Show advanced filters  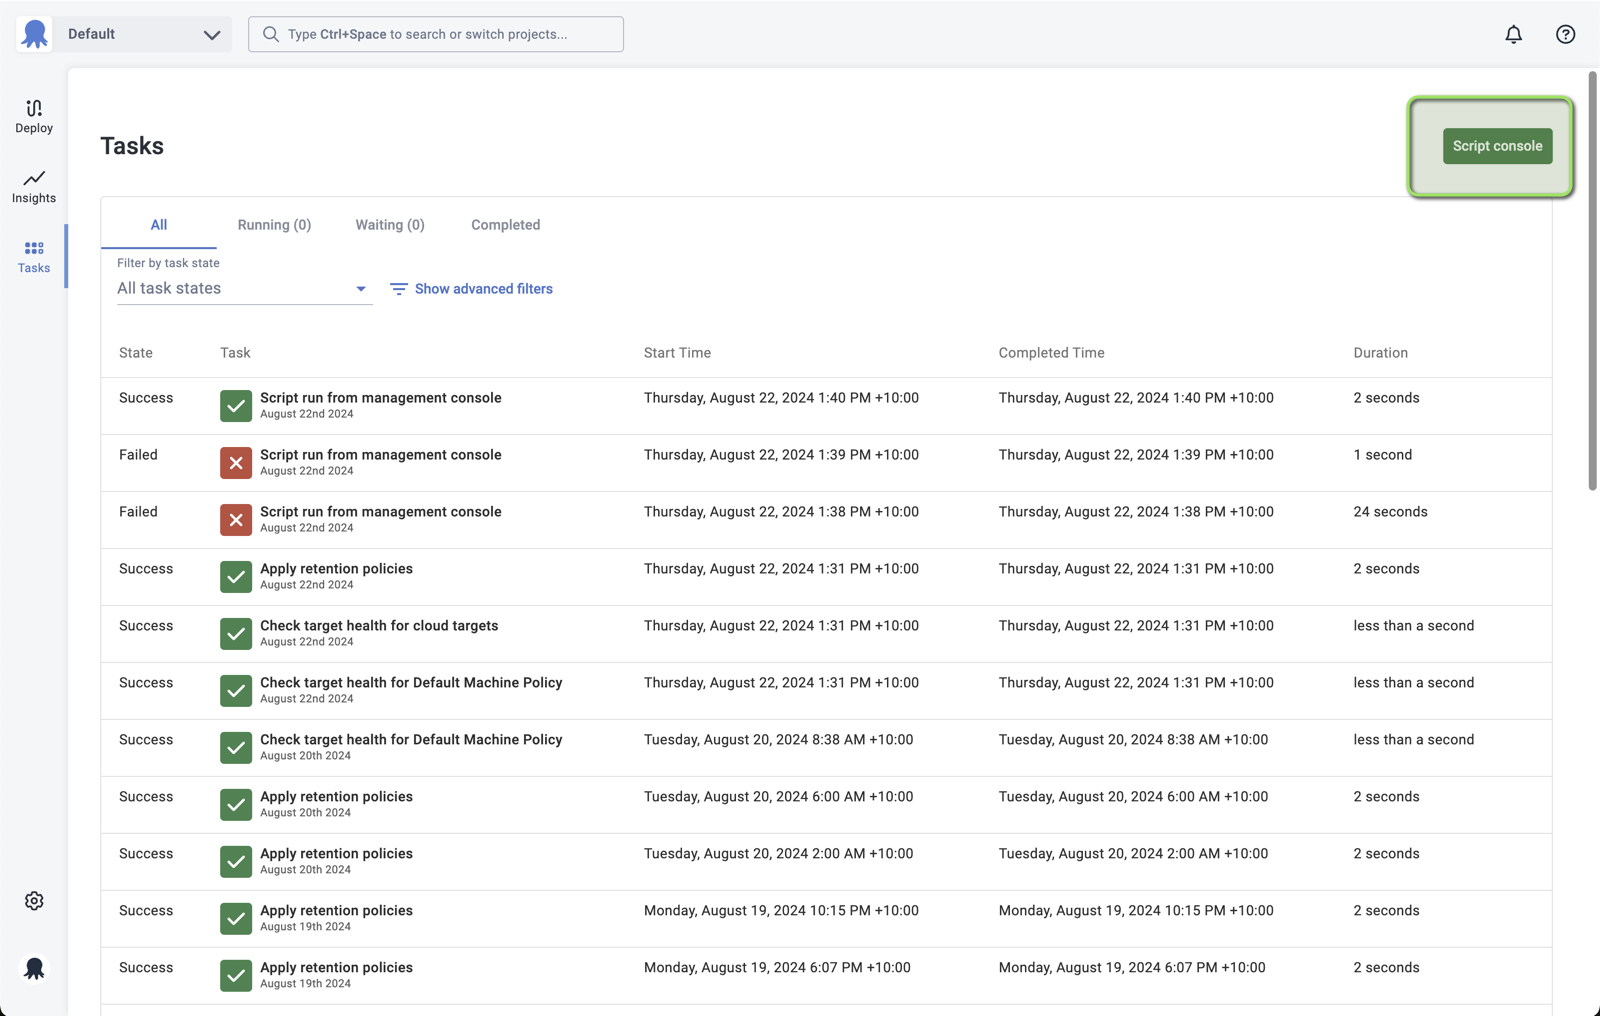pyautogui.click(x=471, y=289)
